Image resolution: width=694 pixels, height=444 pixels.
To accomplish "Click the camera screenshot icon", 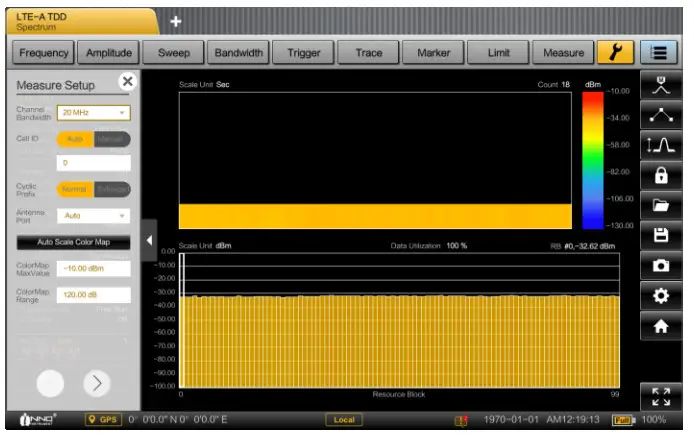I will [661, 266].
